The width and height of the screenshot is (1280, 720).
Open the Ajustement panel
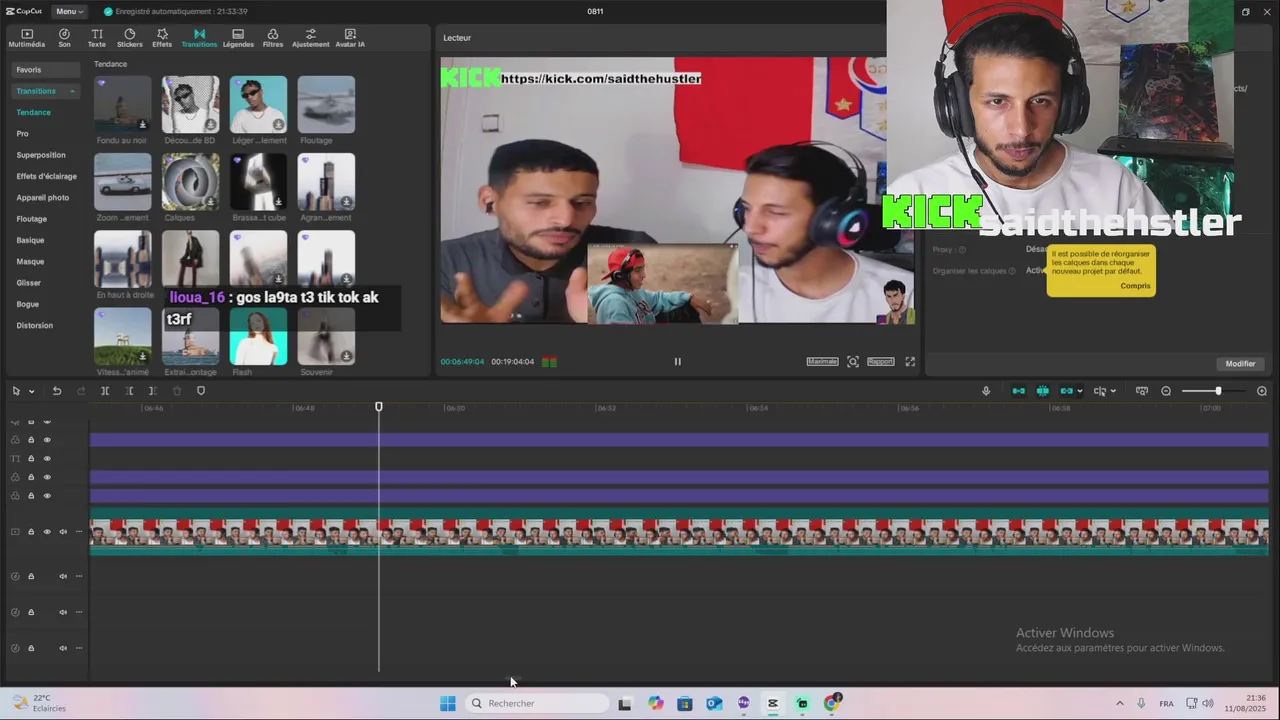pyautogui.click(x=310, y=38)
